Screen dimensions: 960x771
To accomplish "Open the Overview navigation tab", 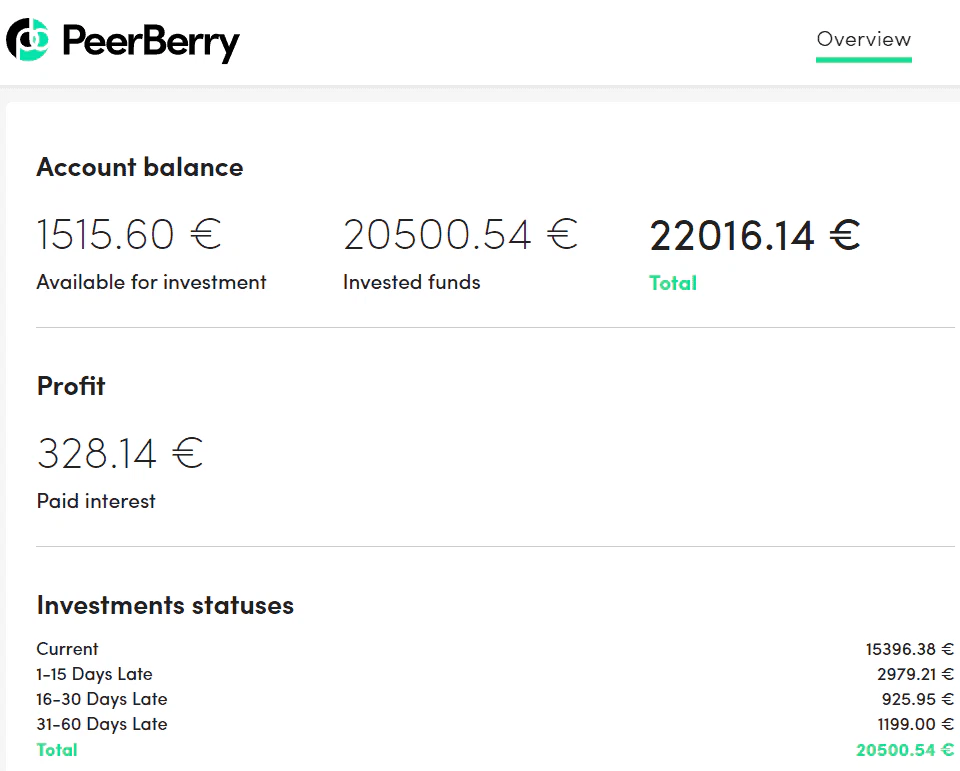I will (863, 39).
